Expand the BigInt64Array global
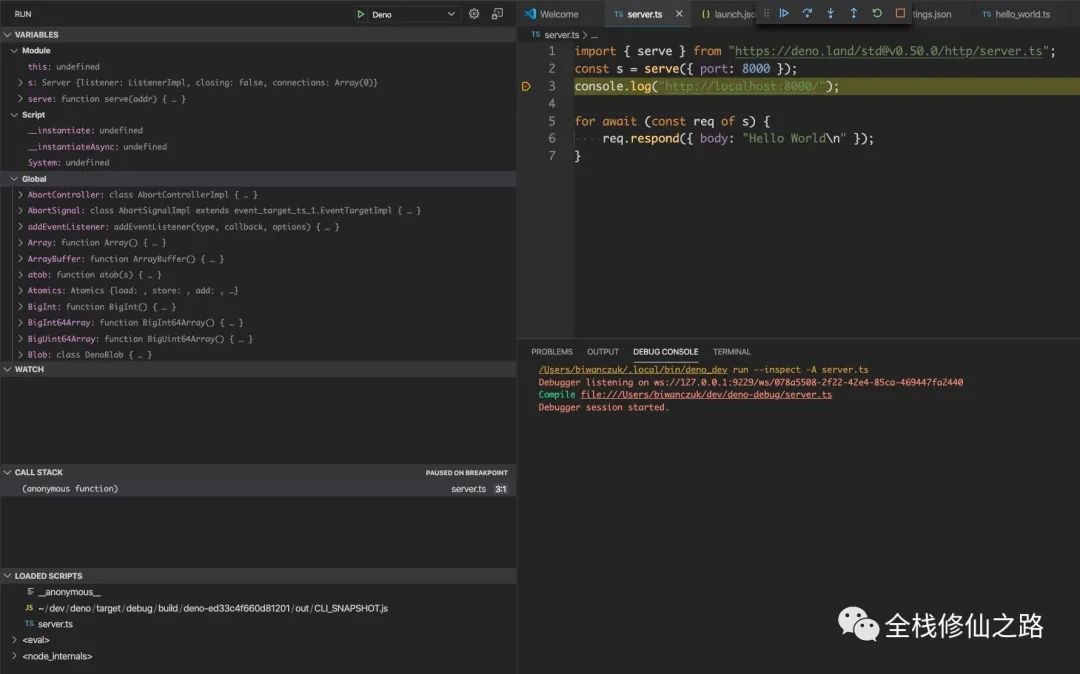Viewport: 1080px width, 674px height. tap(20, 323)
